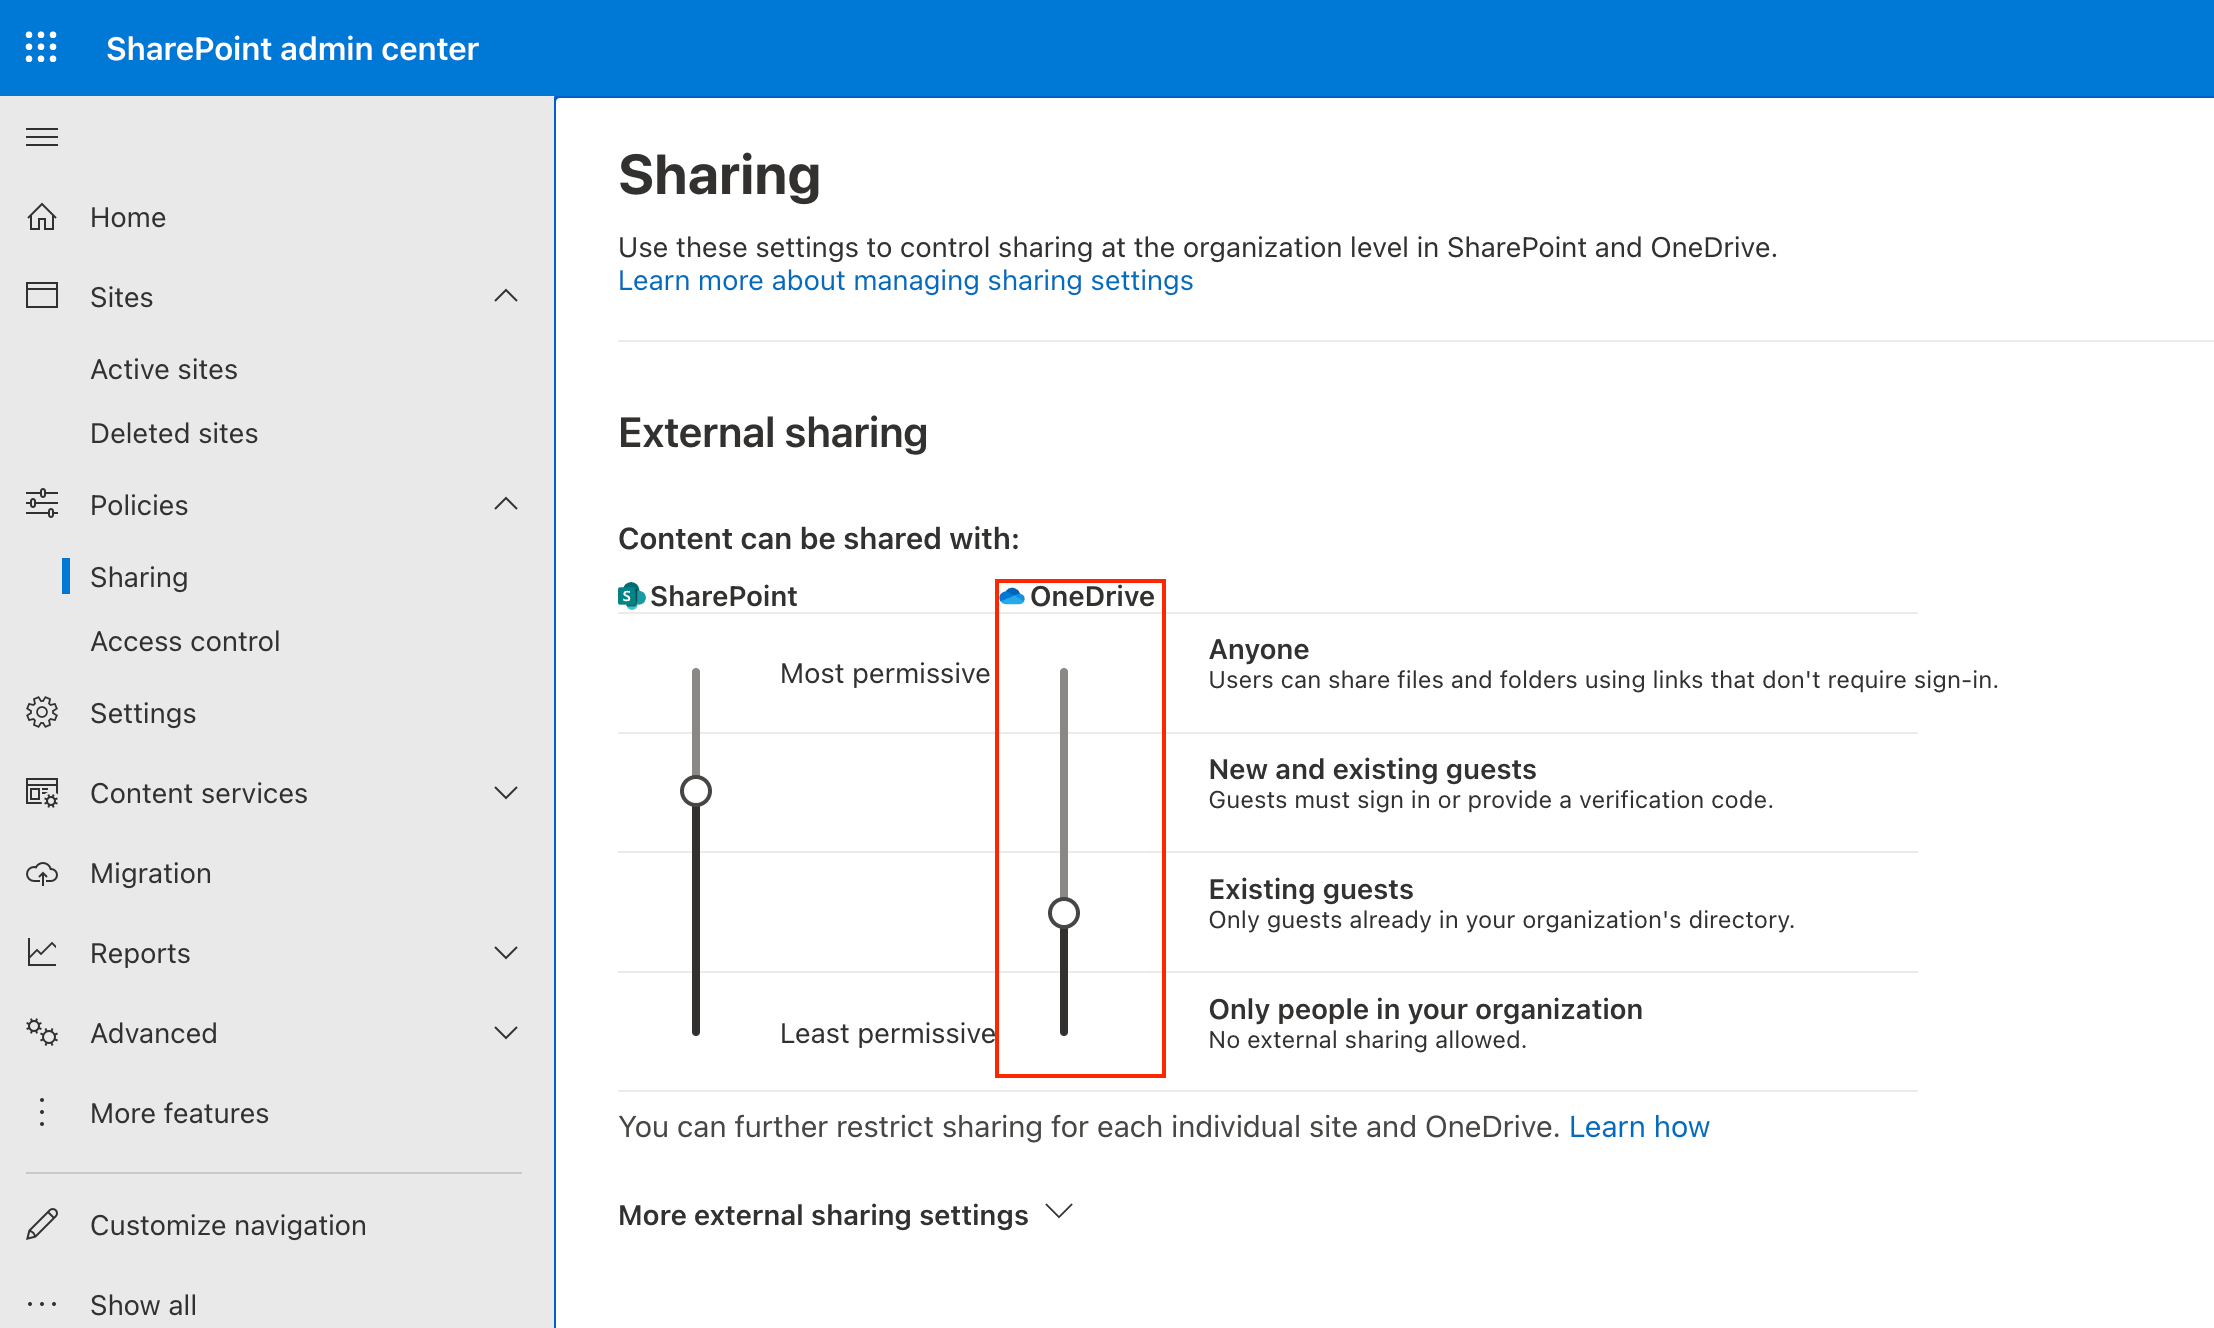
Task: Open Active sites in navigation
Action: 164,369
